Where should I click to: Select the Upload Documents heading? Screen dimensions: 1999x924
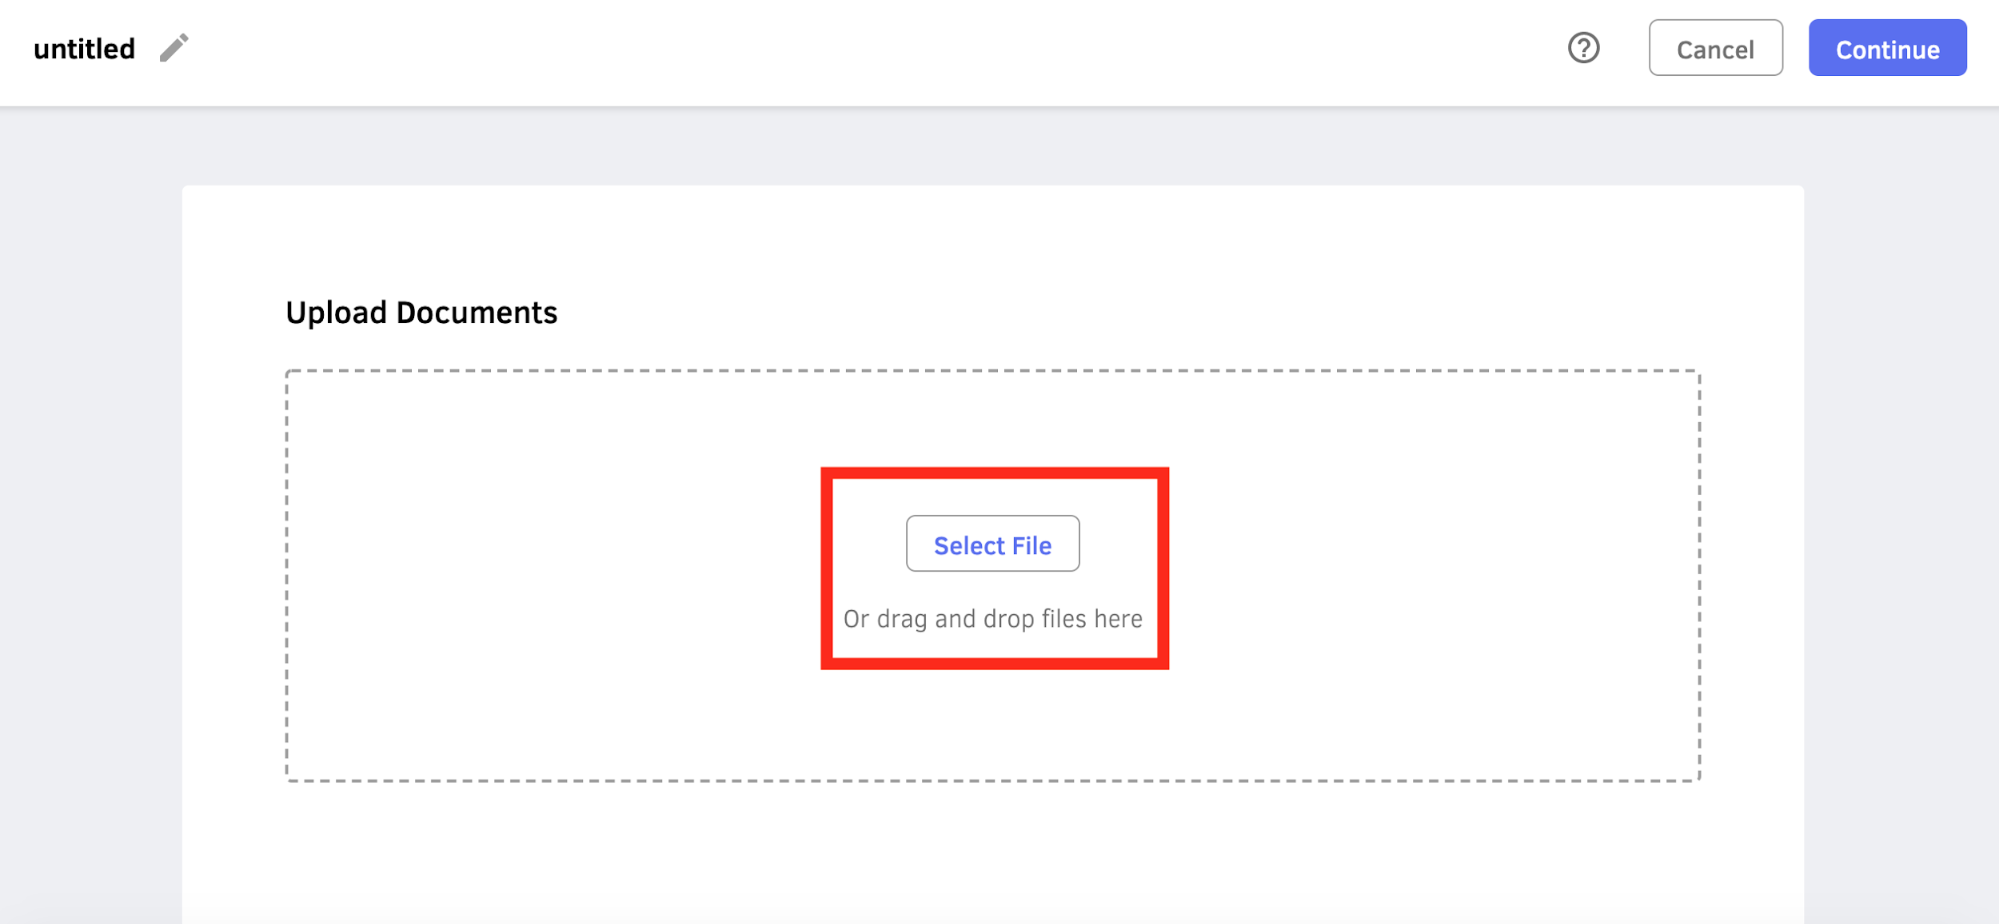[421, 313]
